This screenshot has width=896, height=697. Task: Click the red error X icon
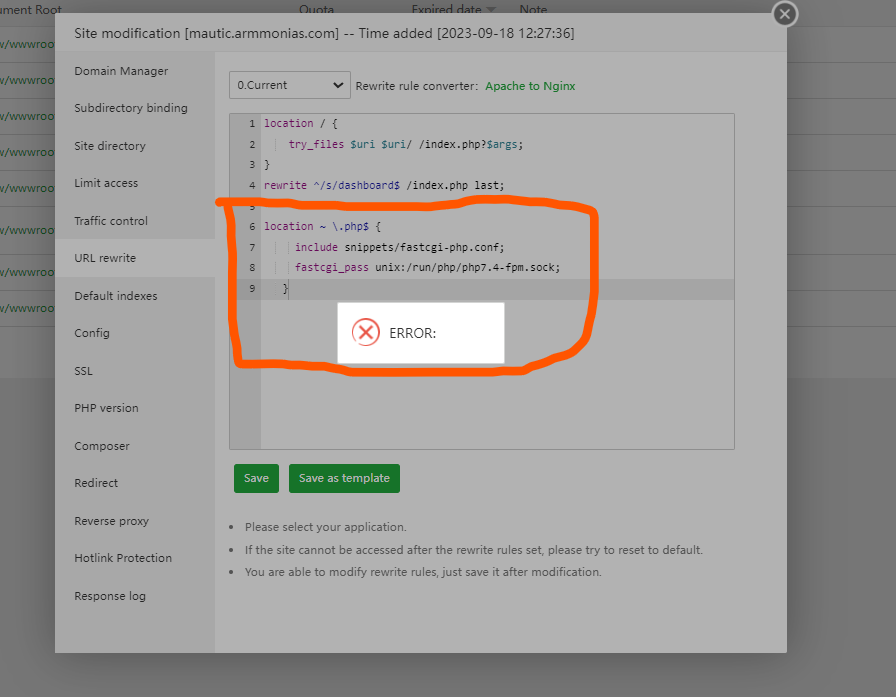(x=367, y=333)
